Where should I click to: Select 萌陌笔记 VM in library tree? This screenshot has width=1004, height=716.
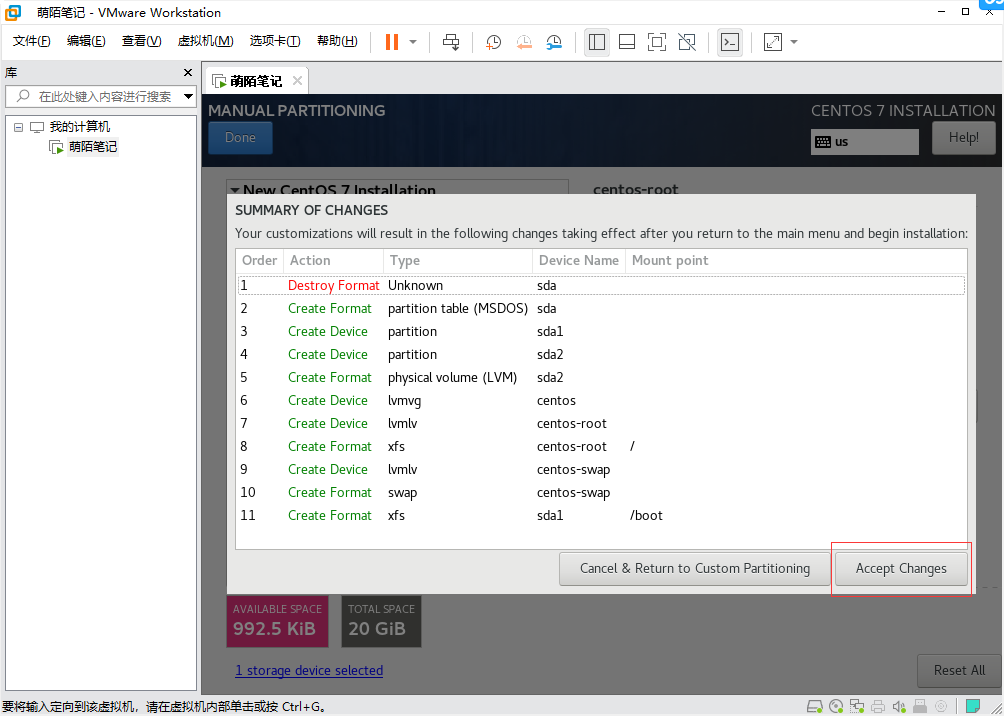(93, 147)
